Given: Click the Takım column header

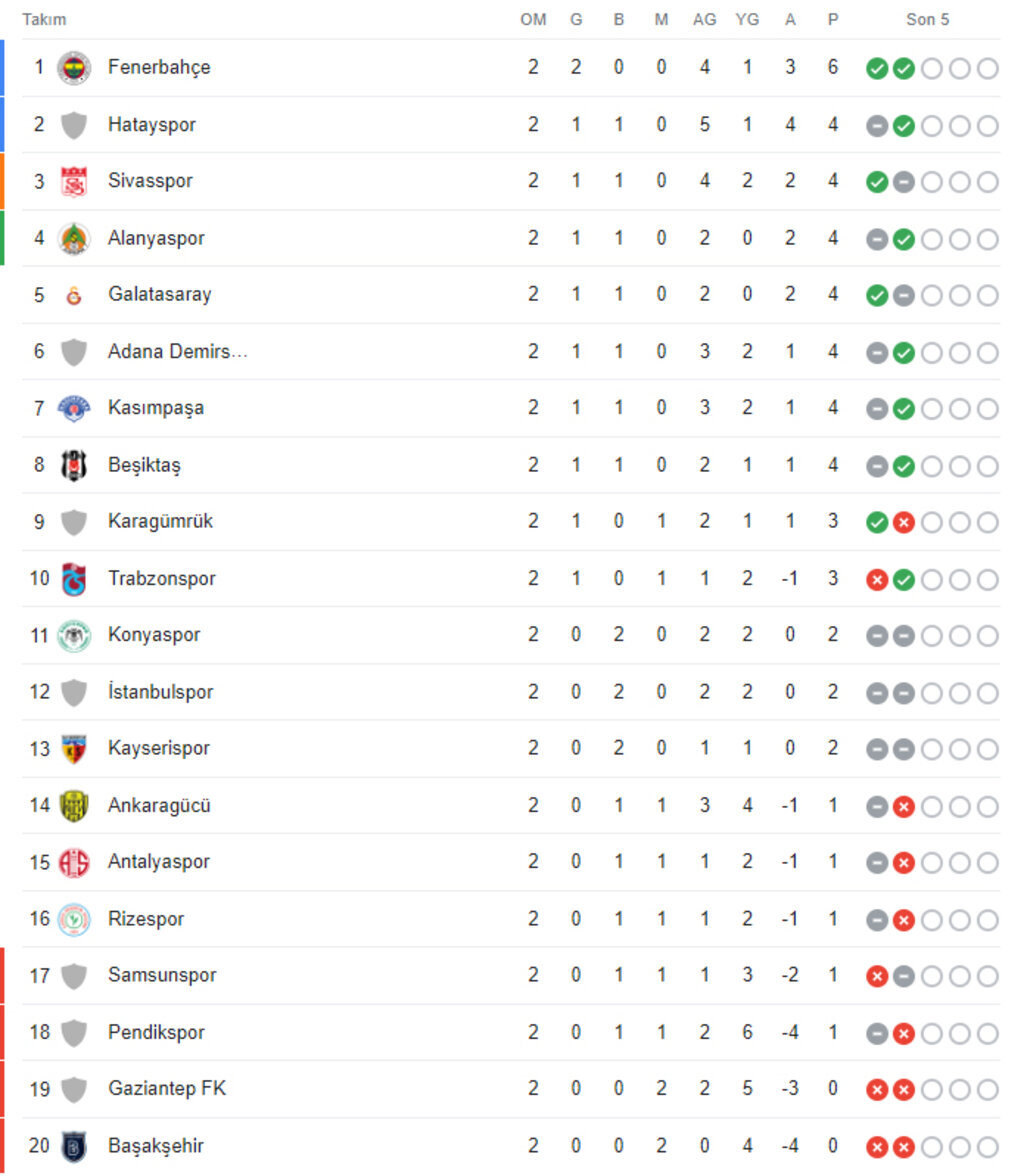Looking at the screenshot, I should (x=44, y=20).
